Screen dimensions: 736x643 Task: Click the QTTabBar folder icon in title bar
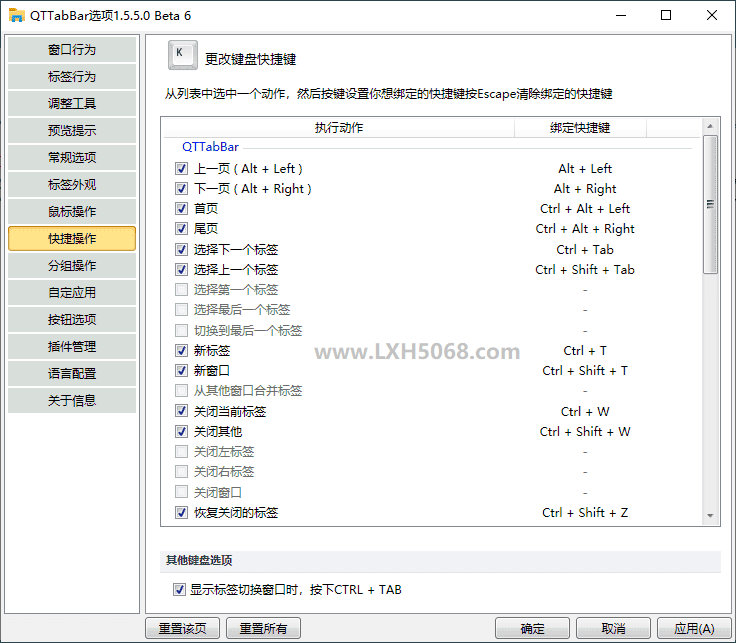16,15
